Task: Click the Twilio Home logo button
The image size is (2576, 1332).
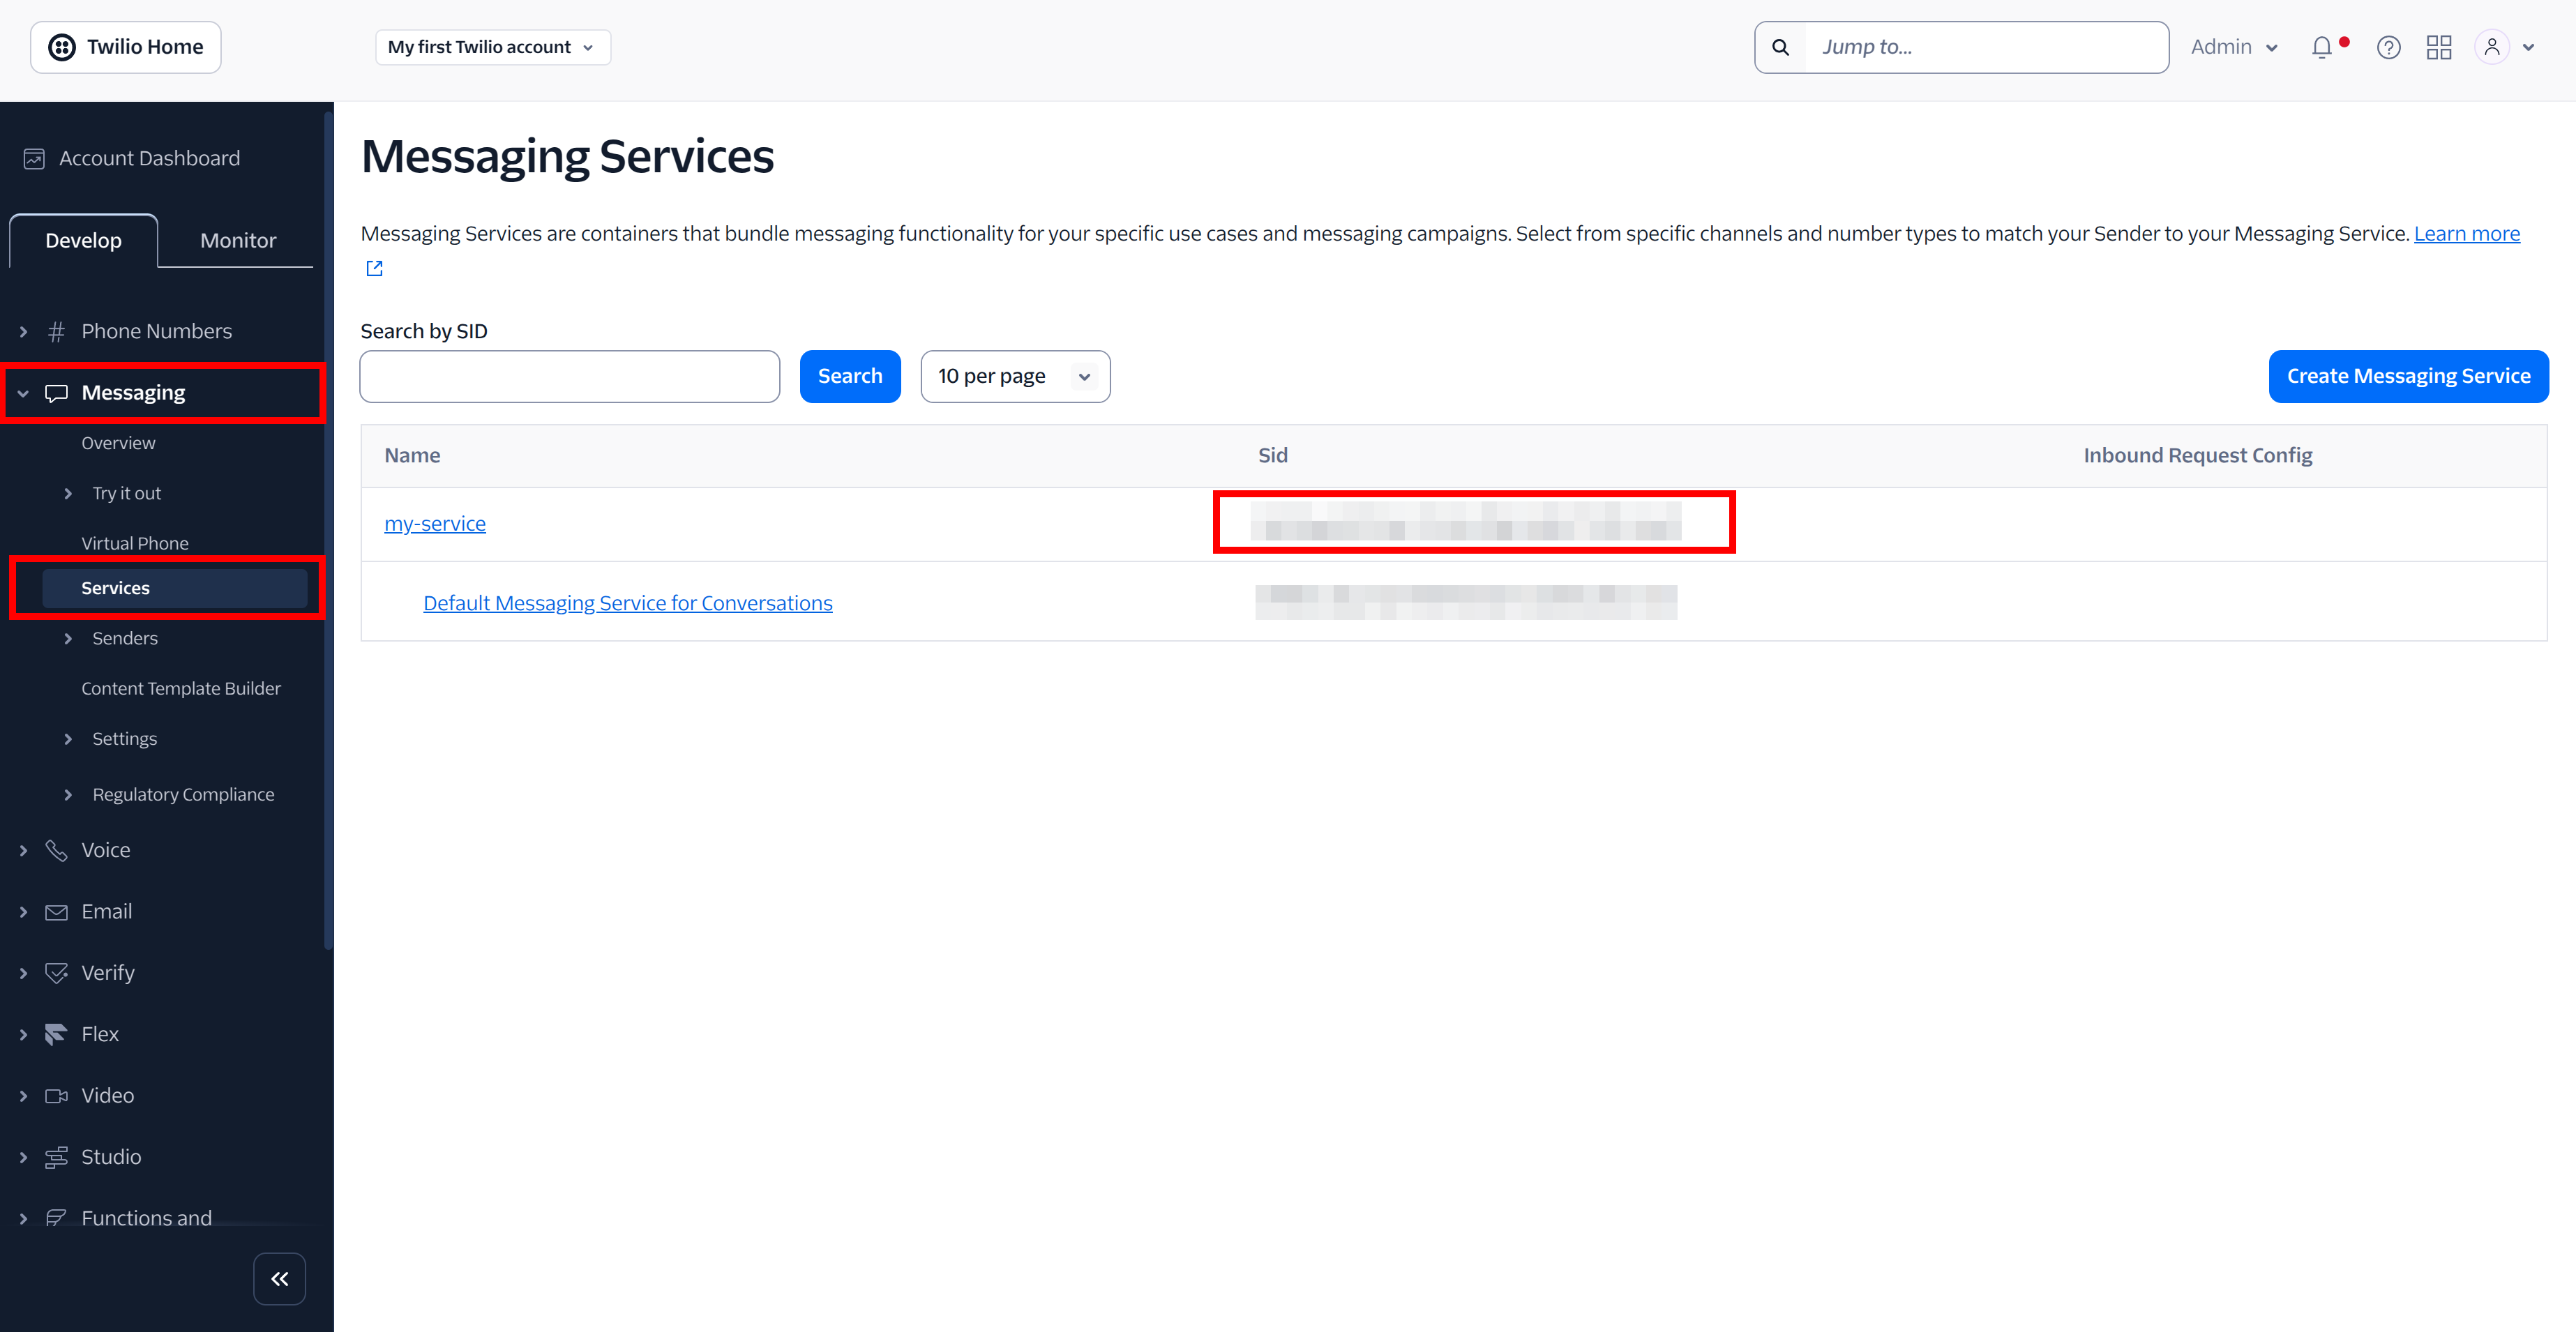Action: [126, 47]
